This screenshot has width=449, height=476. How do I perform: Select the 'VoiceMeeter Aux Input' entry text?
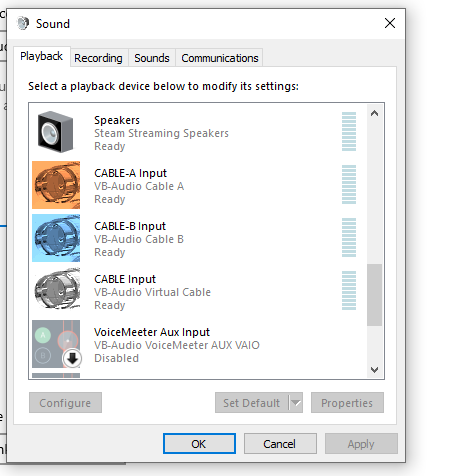point(152,332)
